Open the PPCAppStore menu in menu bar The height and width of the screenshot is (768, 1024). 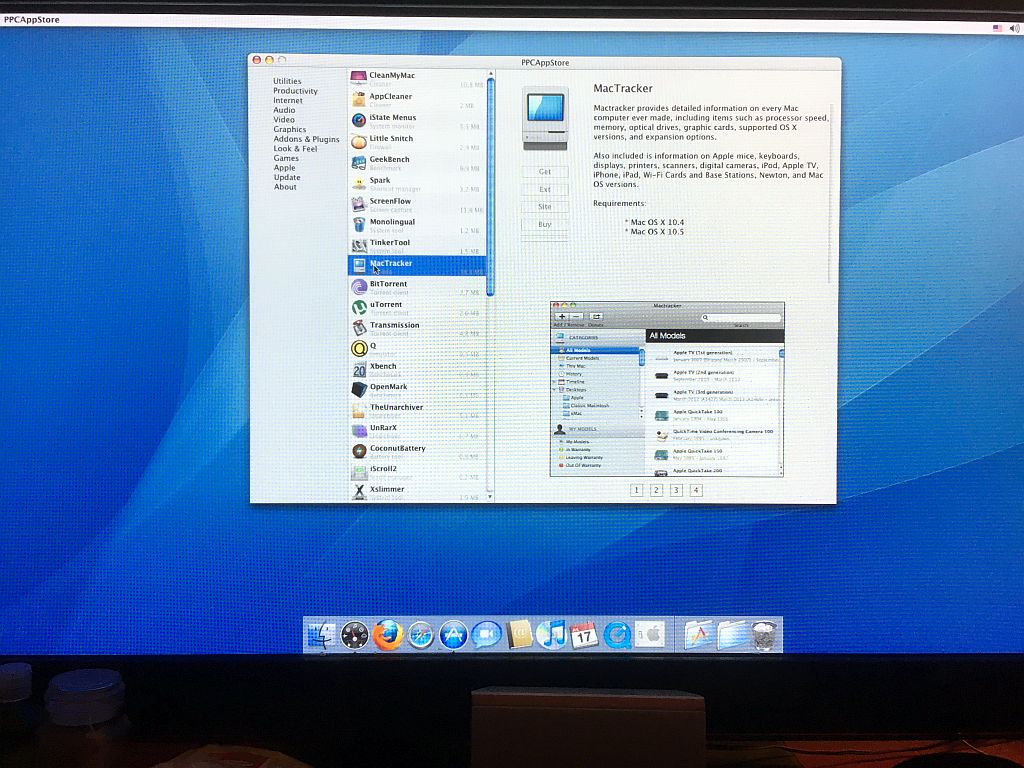point(31,20)
